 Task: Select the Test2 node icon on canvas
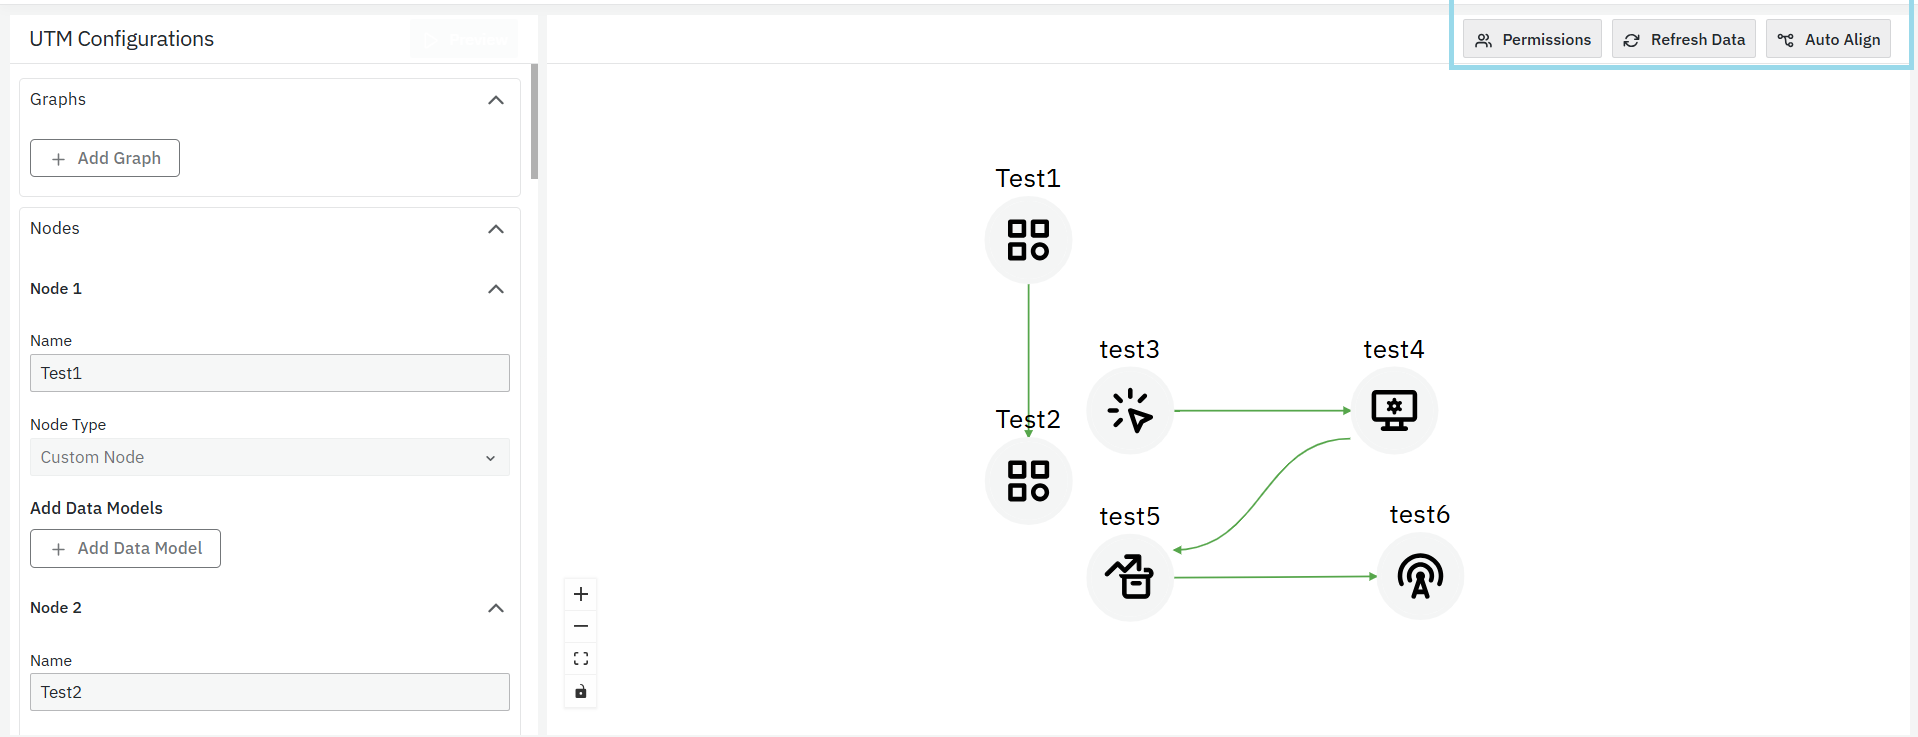1028,481
